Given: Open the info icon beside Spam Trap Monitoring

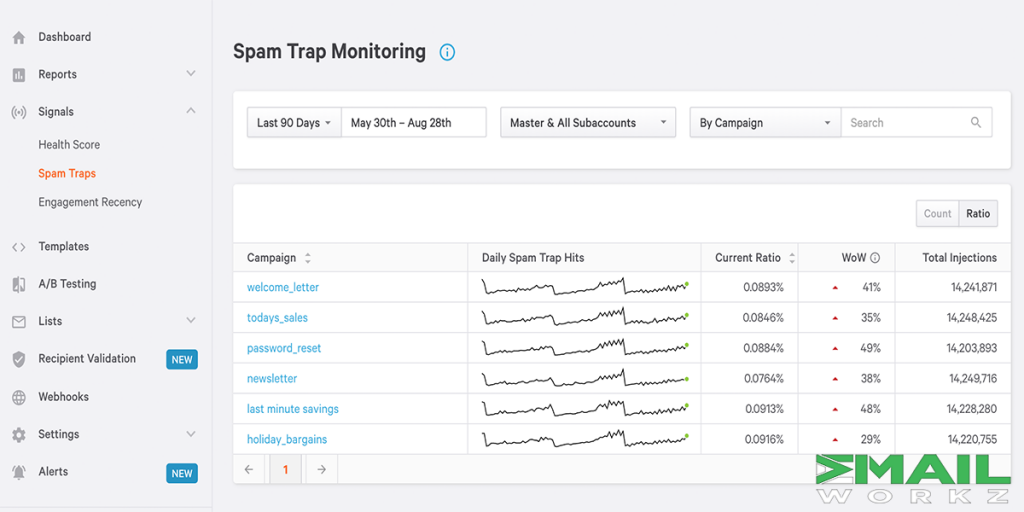Looking at the screenshot, I should 447,53.
